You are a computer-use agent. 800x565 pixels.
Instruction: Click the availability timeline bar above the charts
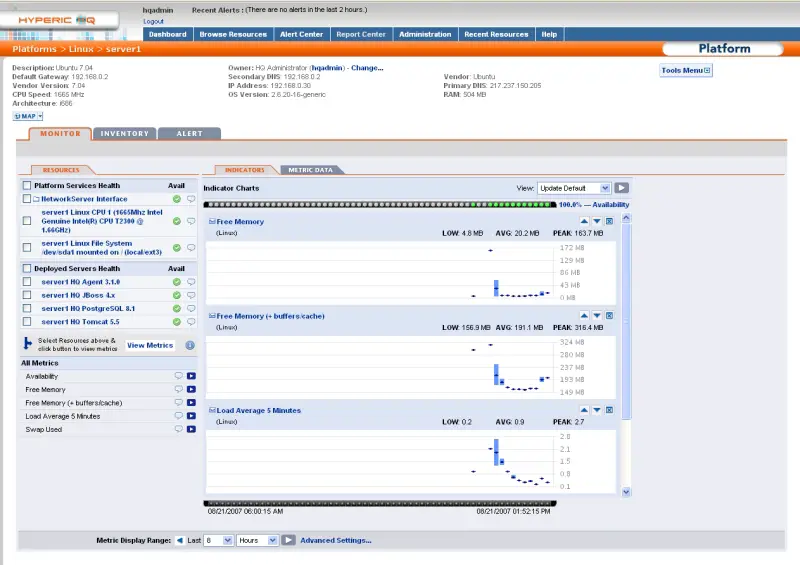point(380,205)
